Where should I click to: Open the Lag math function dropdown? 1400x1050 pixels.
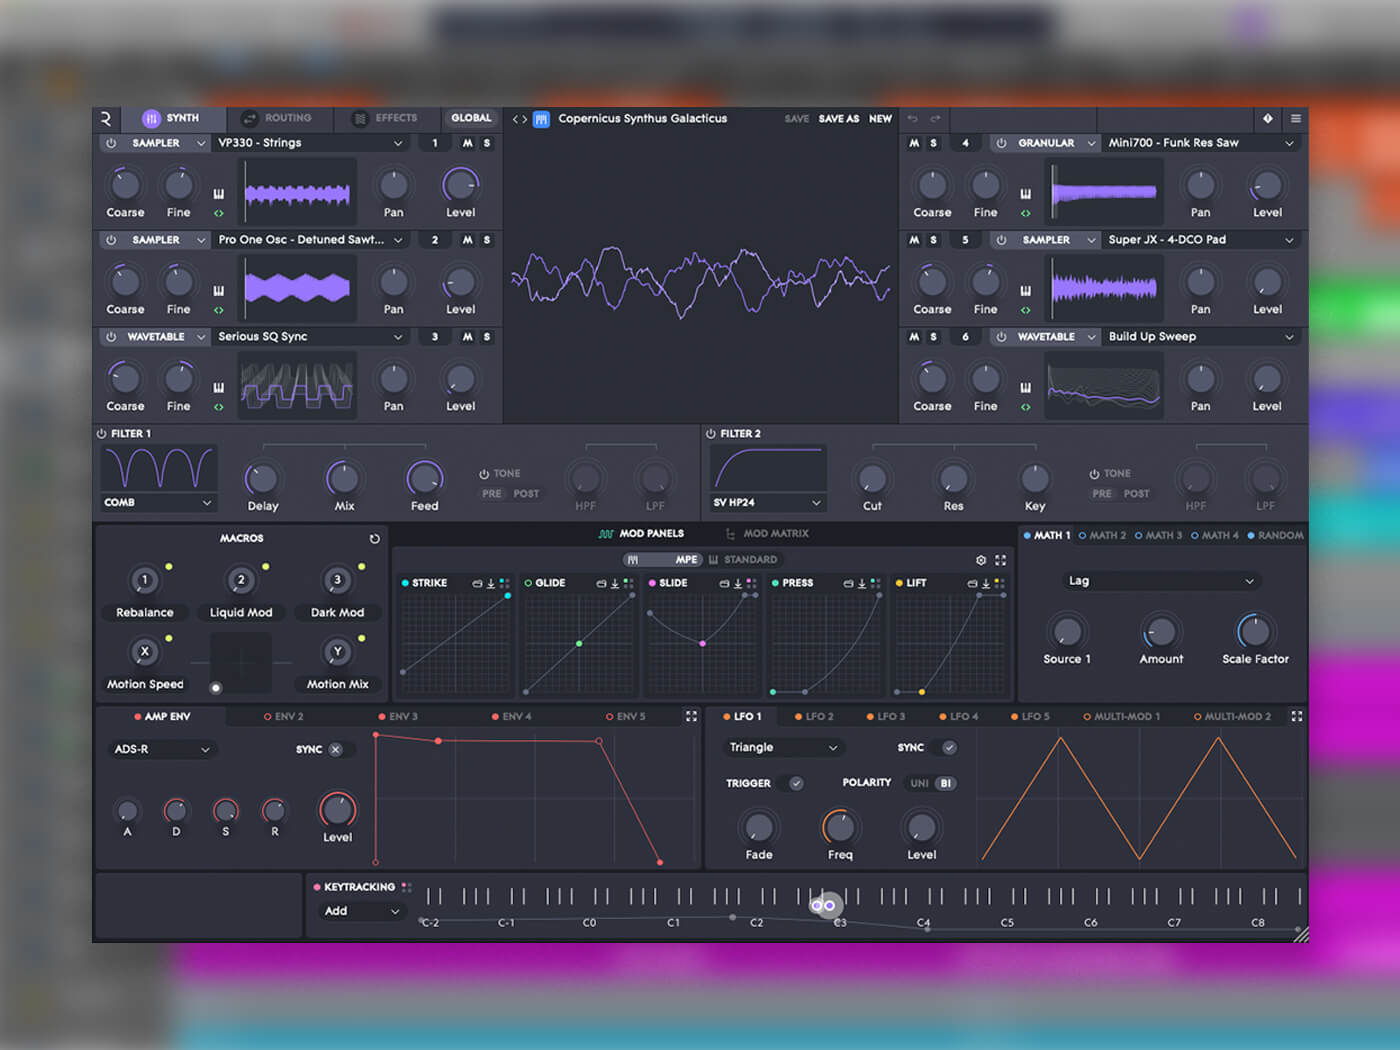pos(1160,581)
